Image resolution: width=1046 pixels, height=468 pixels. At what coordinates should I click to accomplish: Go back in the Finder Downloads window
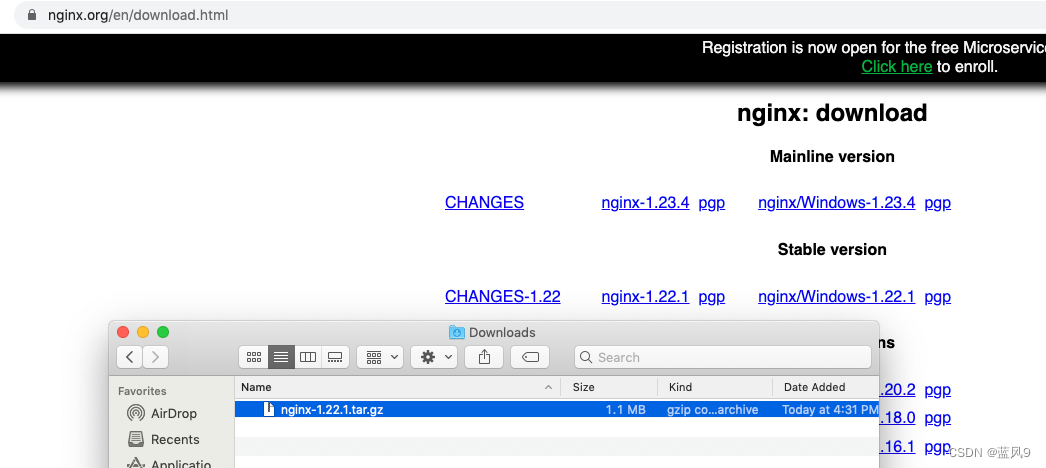pyautogui.click(x=129, y=357)
